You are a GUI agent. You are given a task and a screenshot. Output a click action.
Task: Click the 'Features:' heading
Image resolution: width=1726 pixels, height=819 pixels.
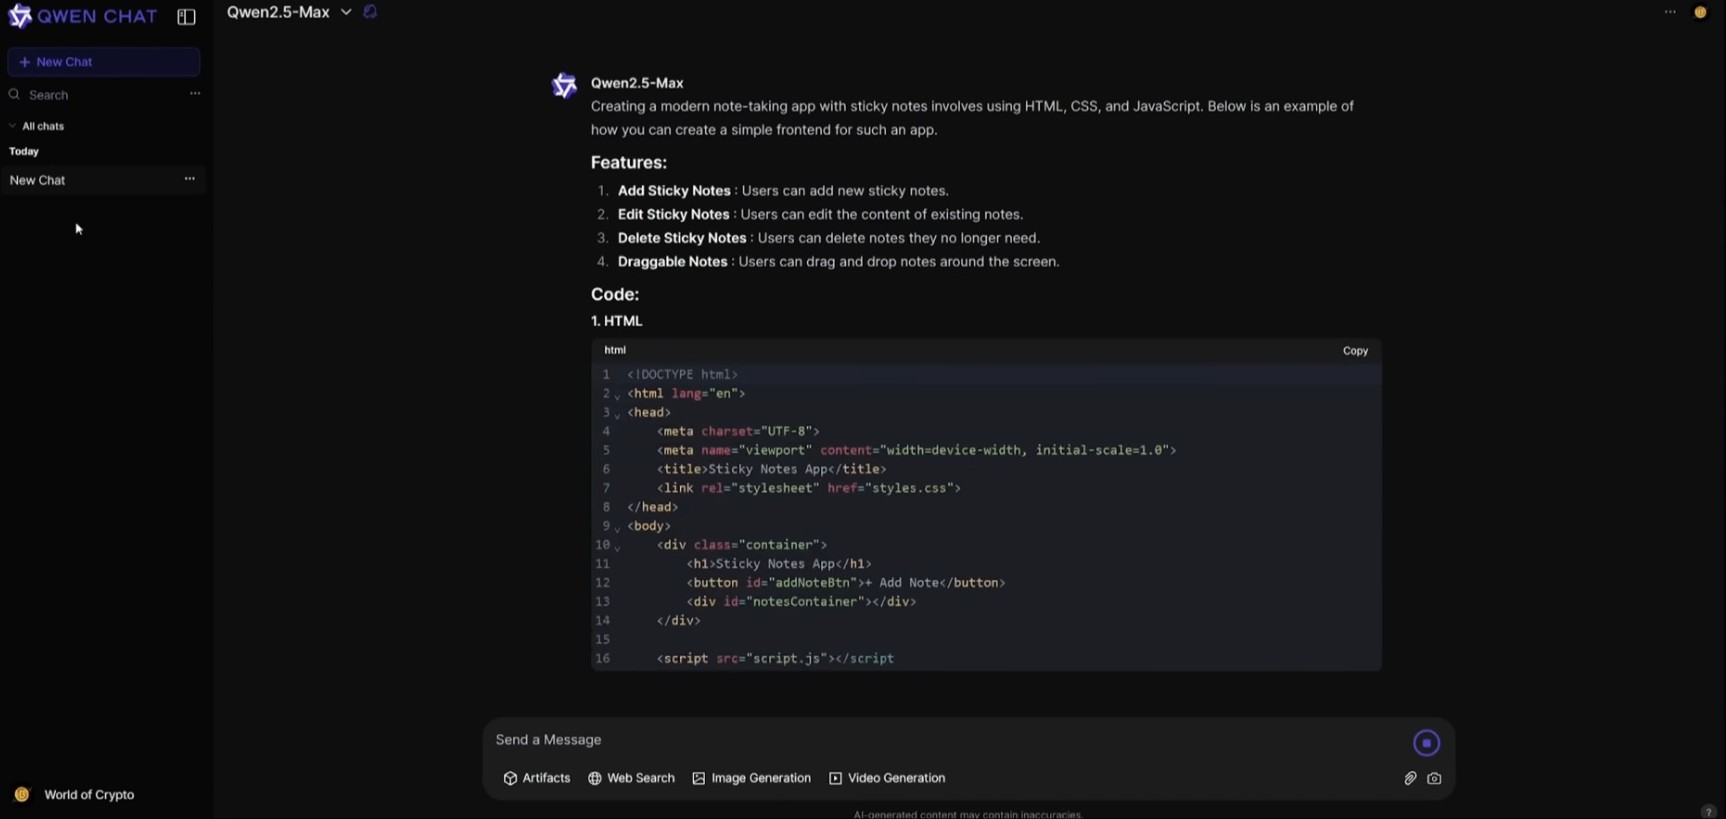628,162
